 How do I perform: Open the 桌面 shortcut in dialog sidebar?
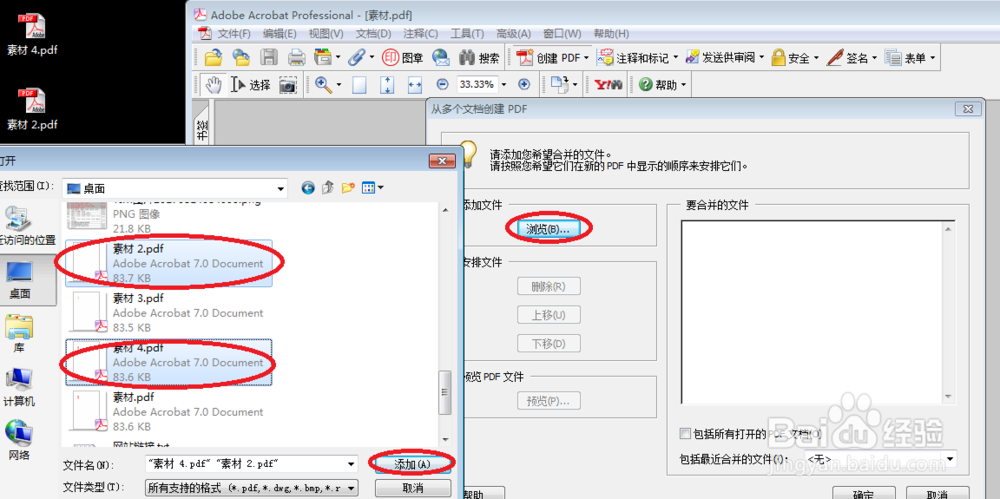(18, 281)
